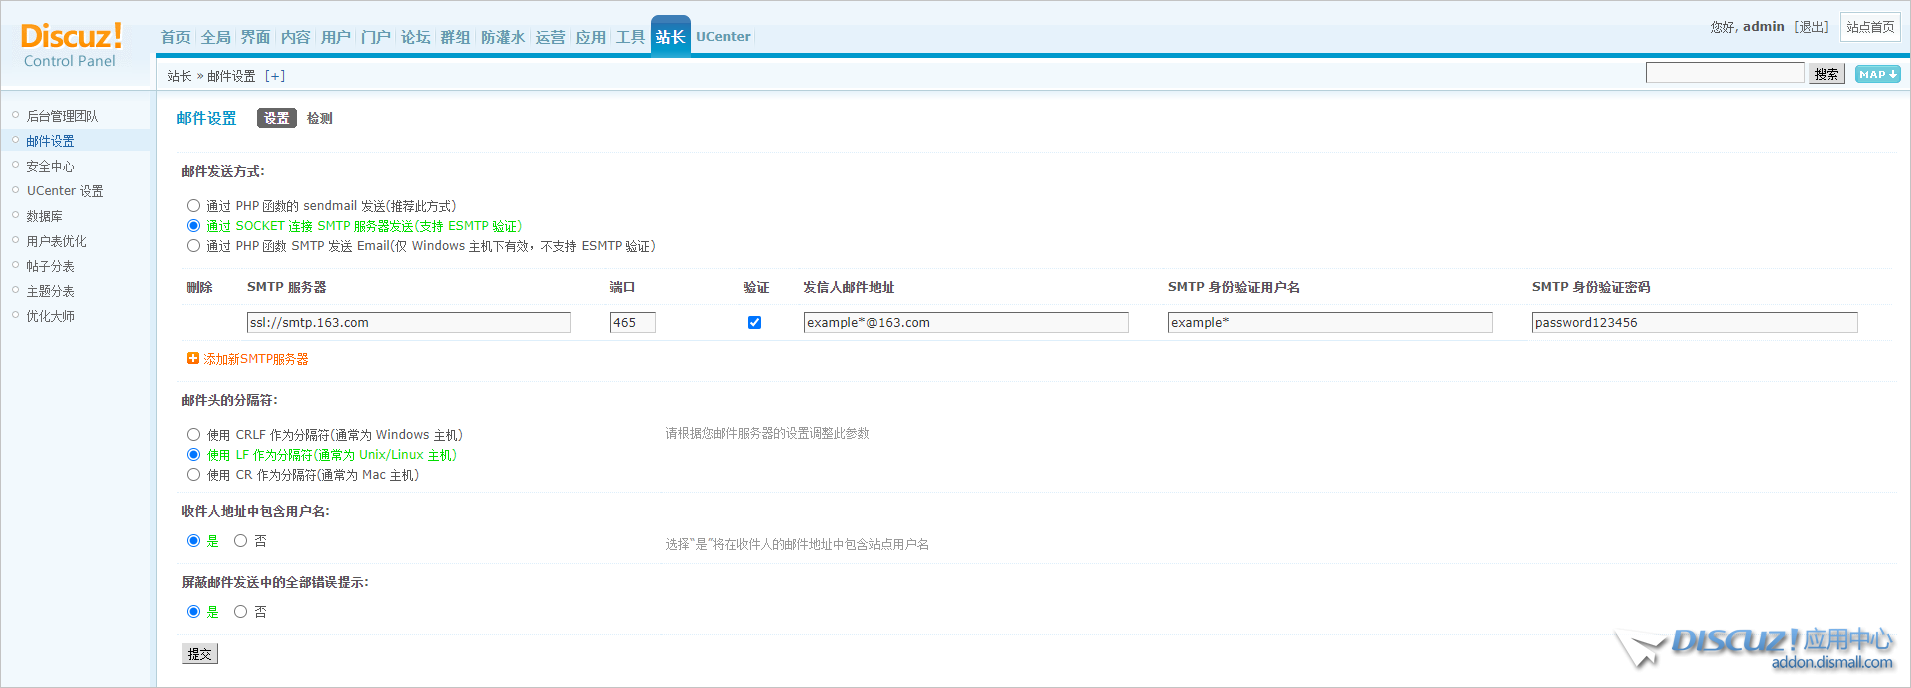
Task: Switch to the 检测 tab
Action: [320, 118]
